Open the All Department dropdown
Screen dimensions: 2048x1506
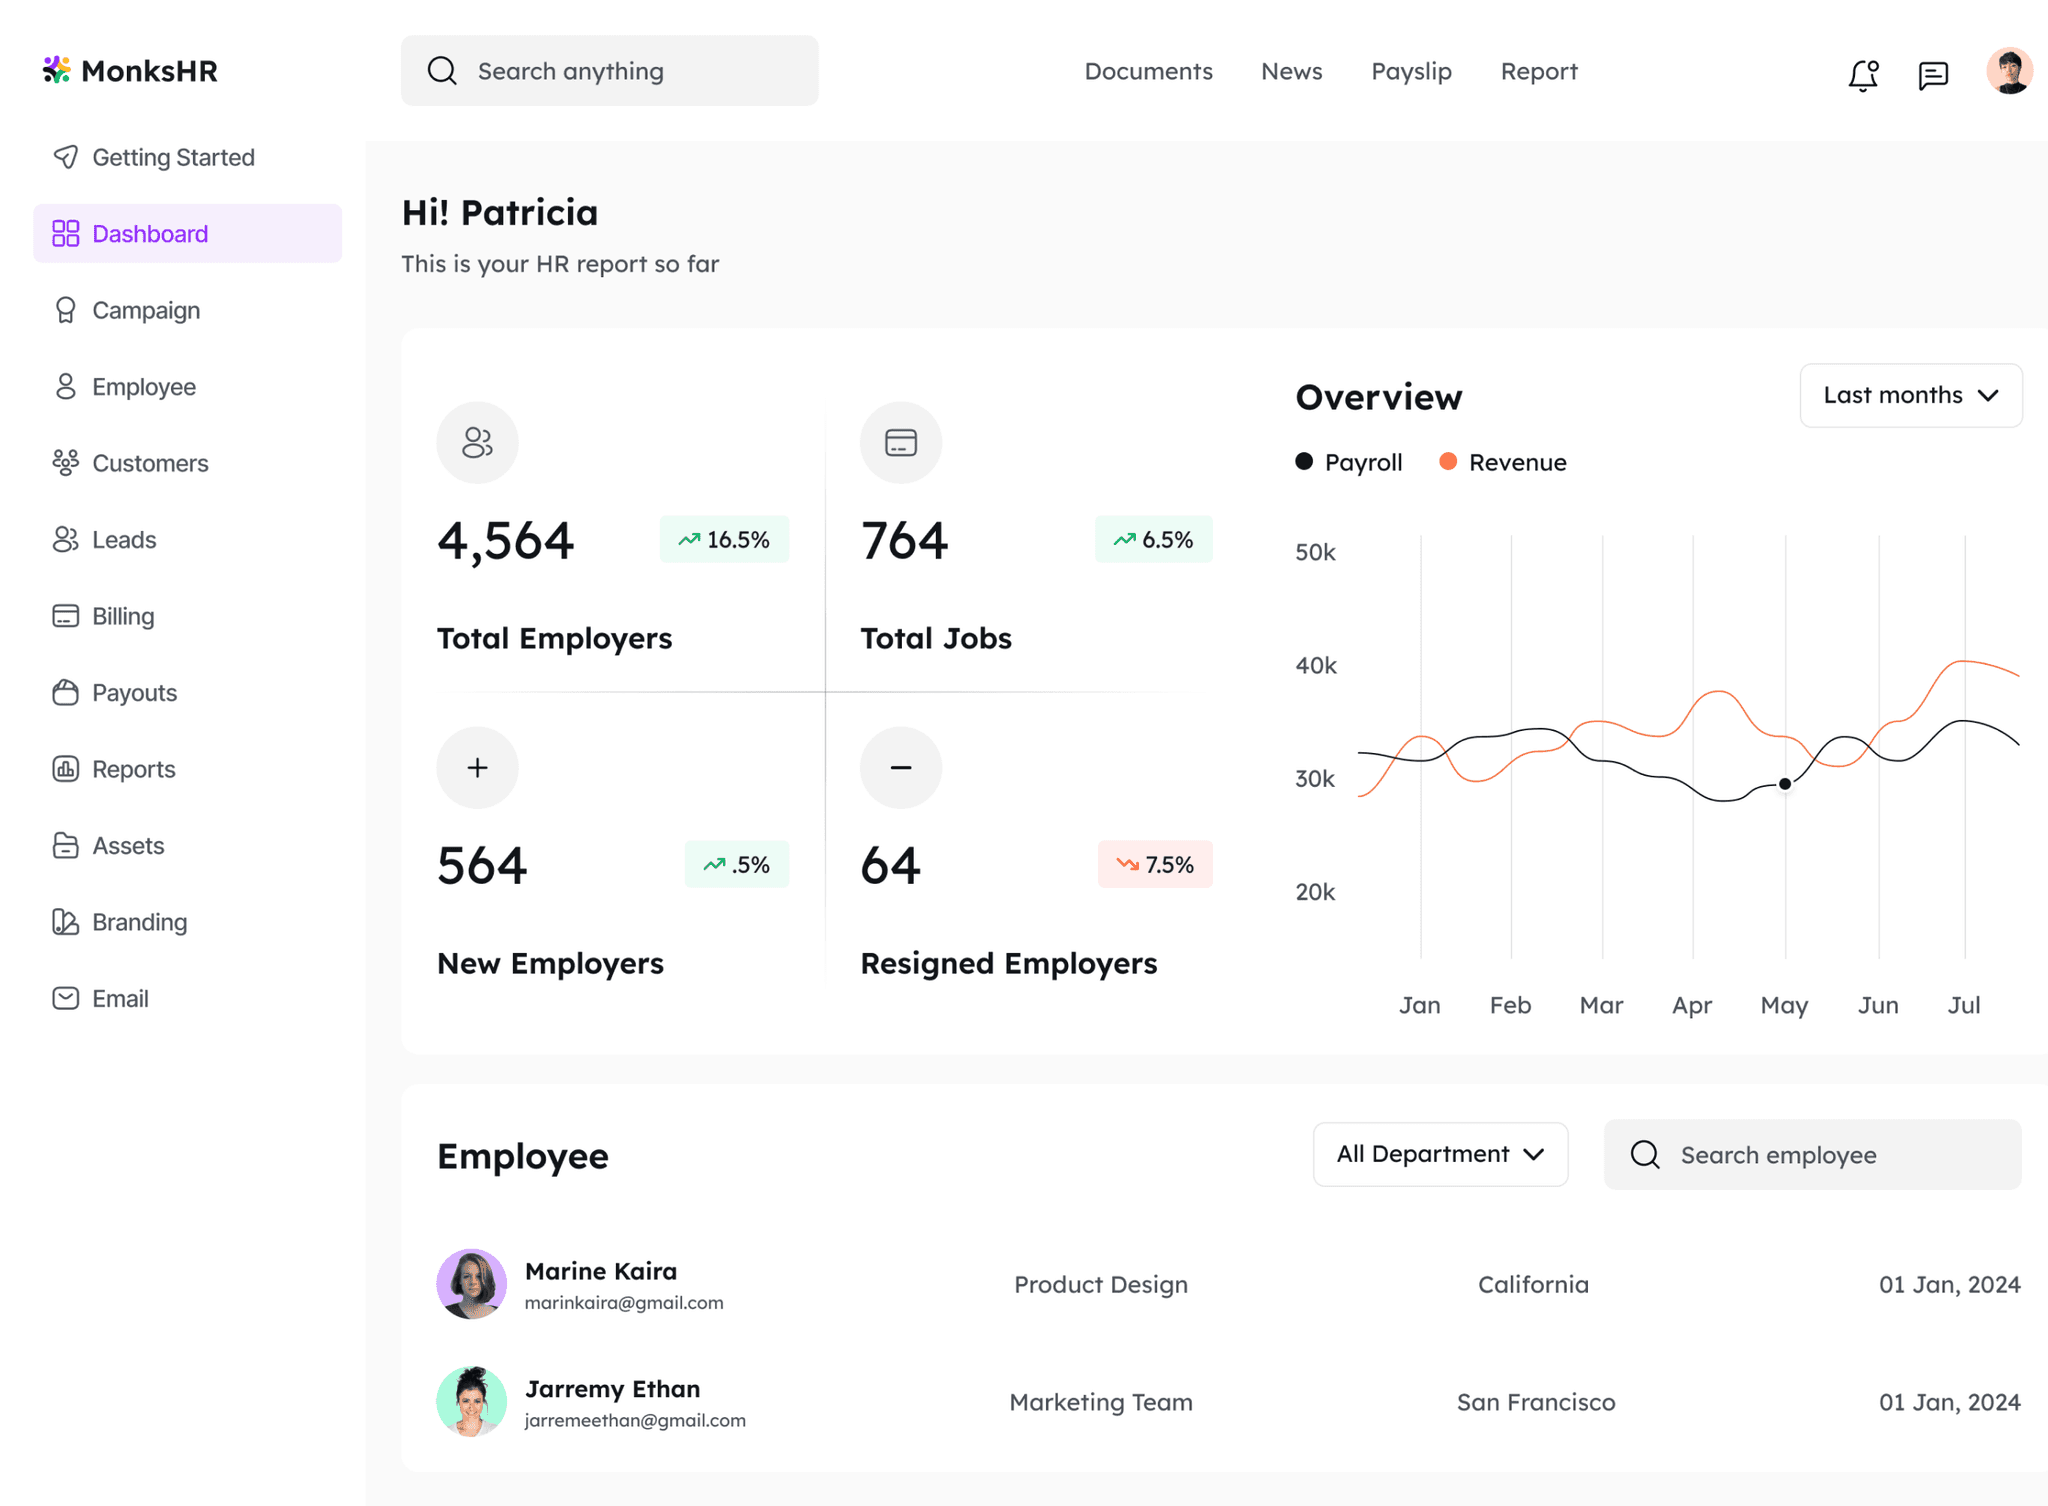1440,1154
